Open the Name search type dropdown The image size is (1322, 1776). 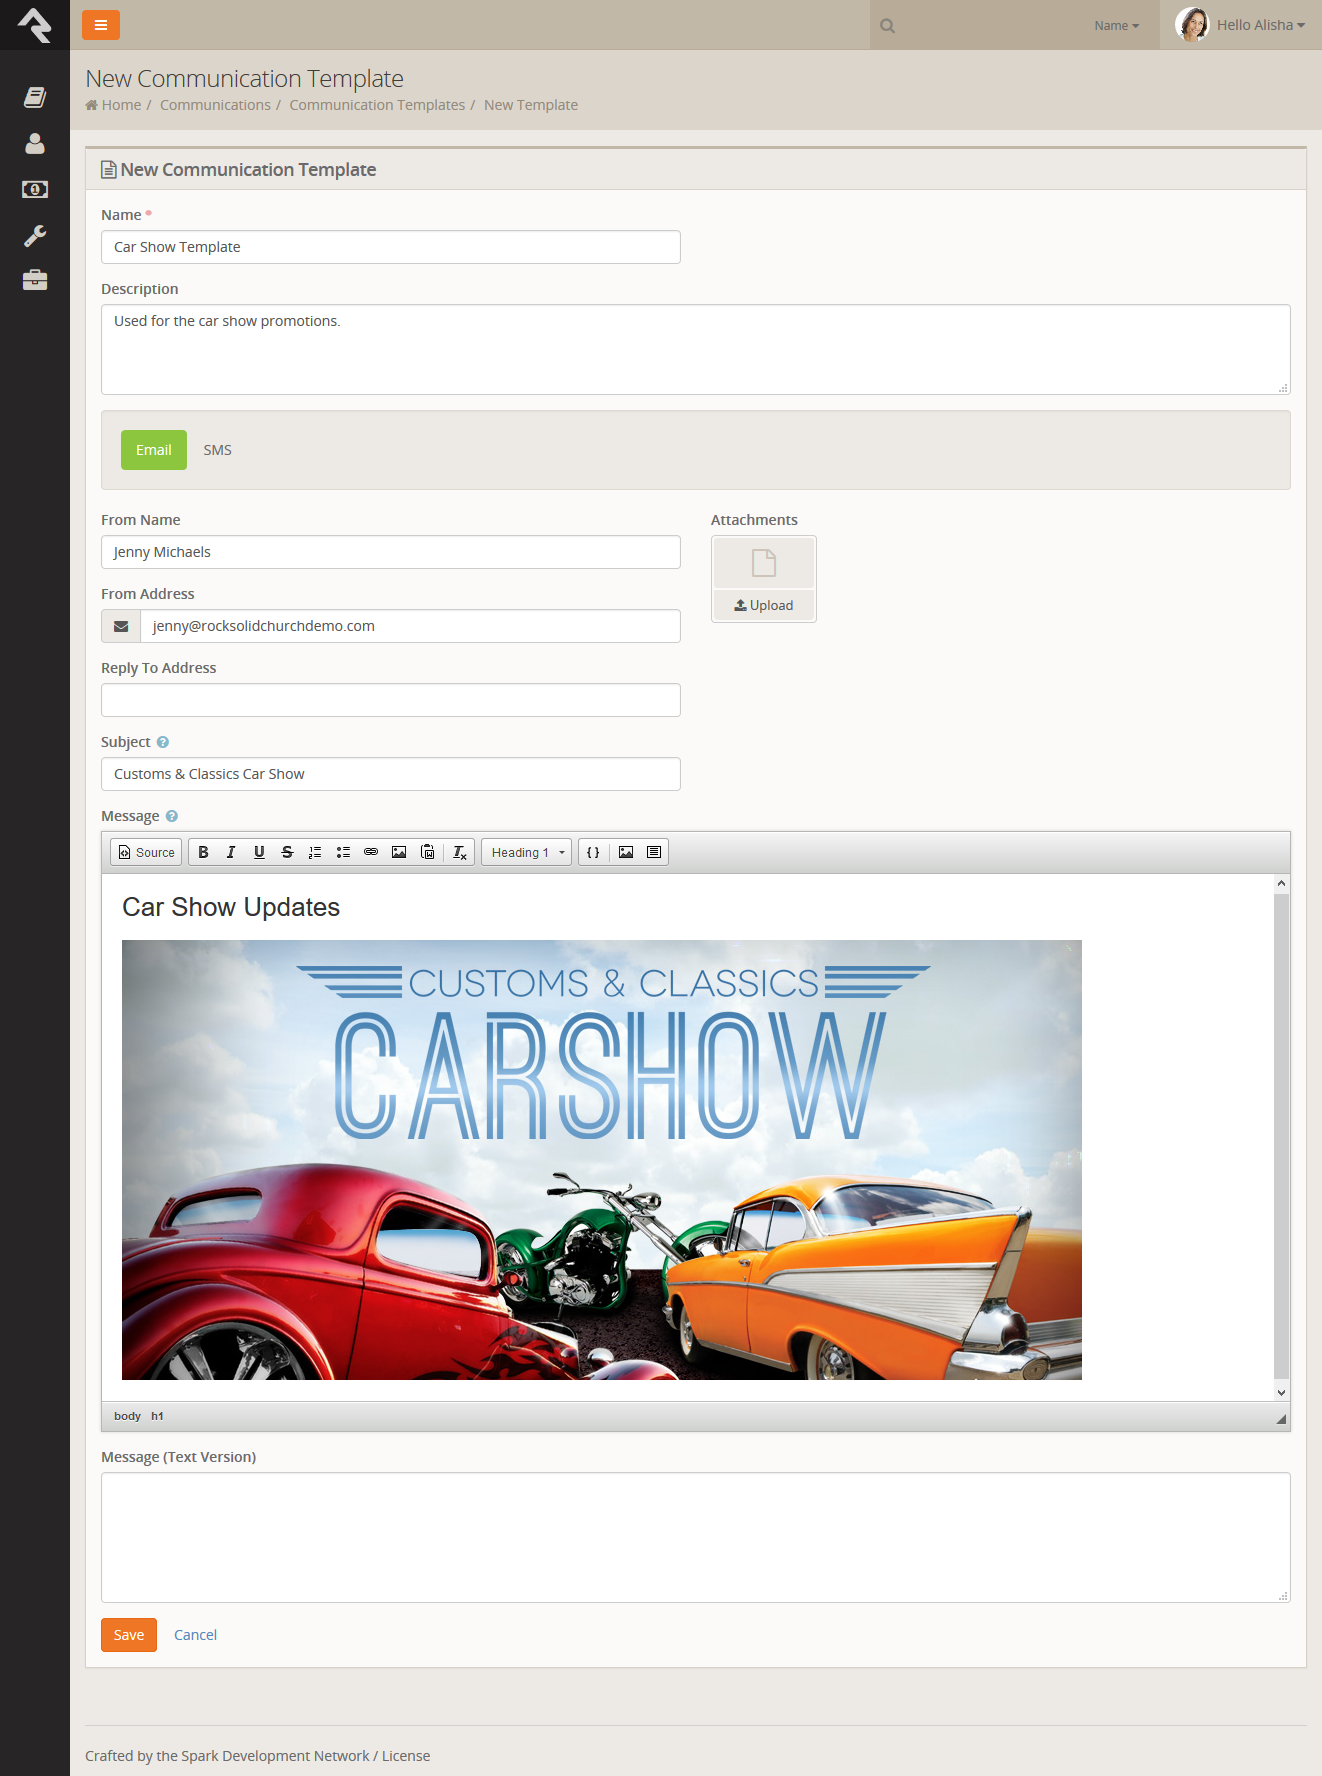pos(1116,26)
